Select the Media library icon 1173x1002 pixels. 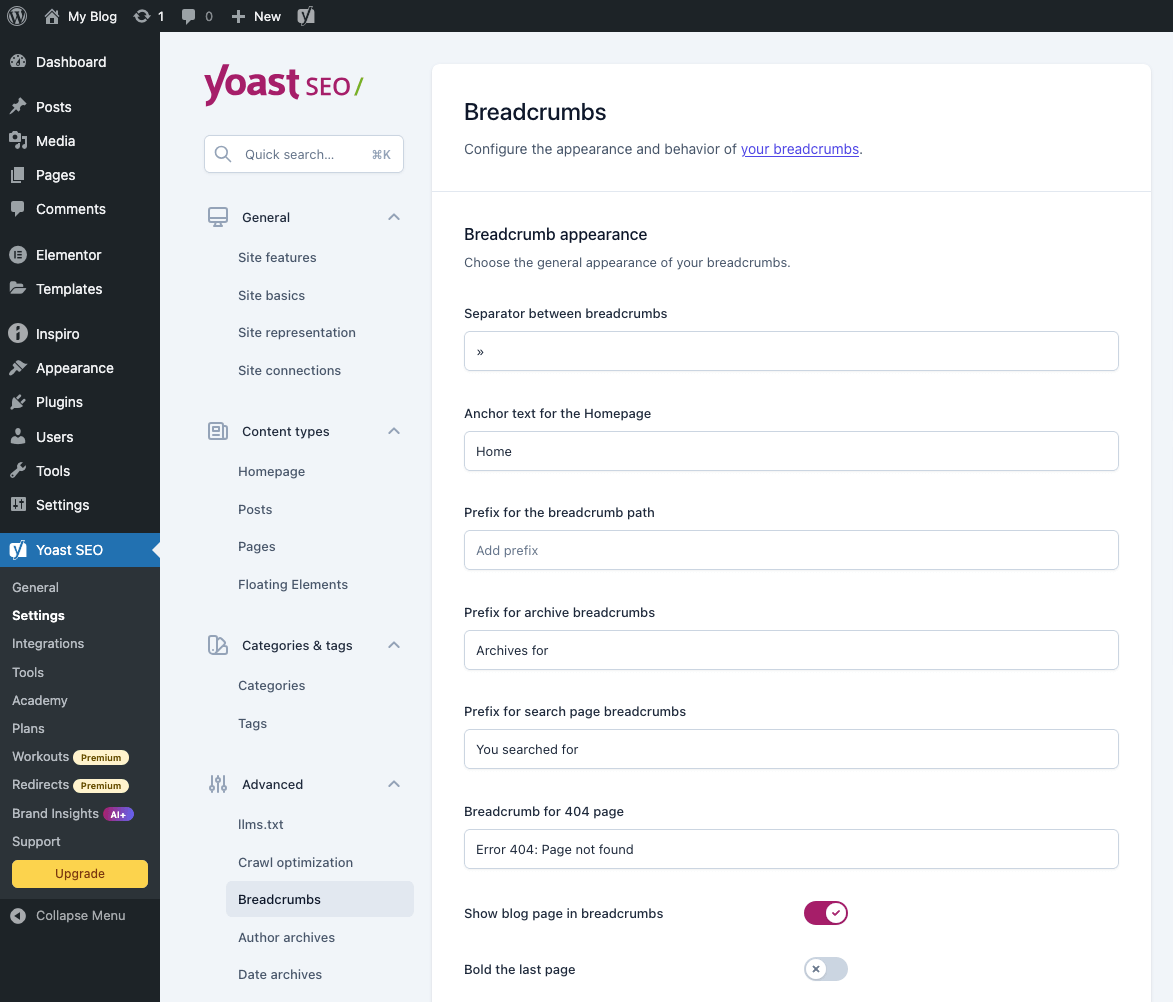point(20,141)
